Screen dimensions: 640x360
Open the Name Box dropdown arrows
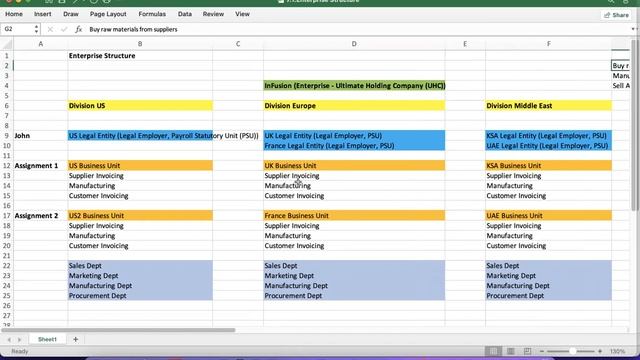point(36,29)
